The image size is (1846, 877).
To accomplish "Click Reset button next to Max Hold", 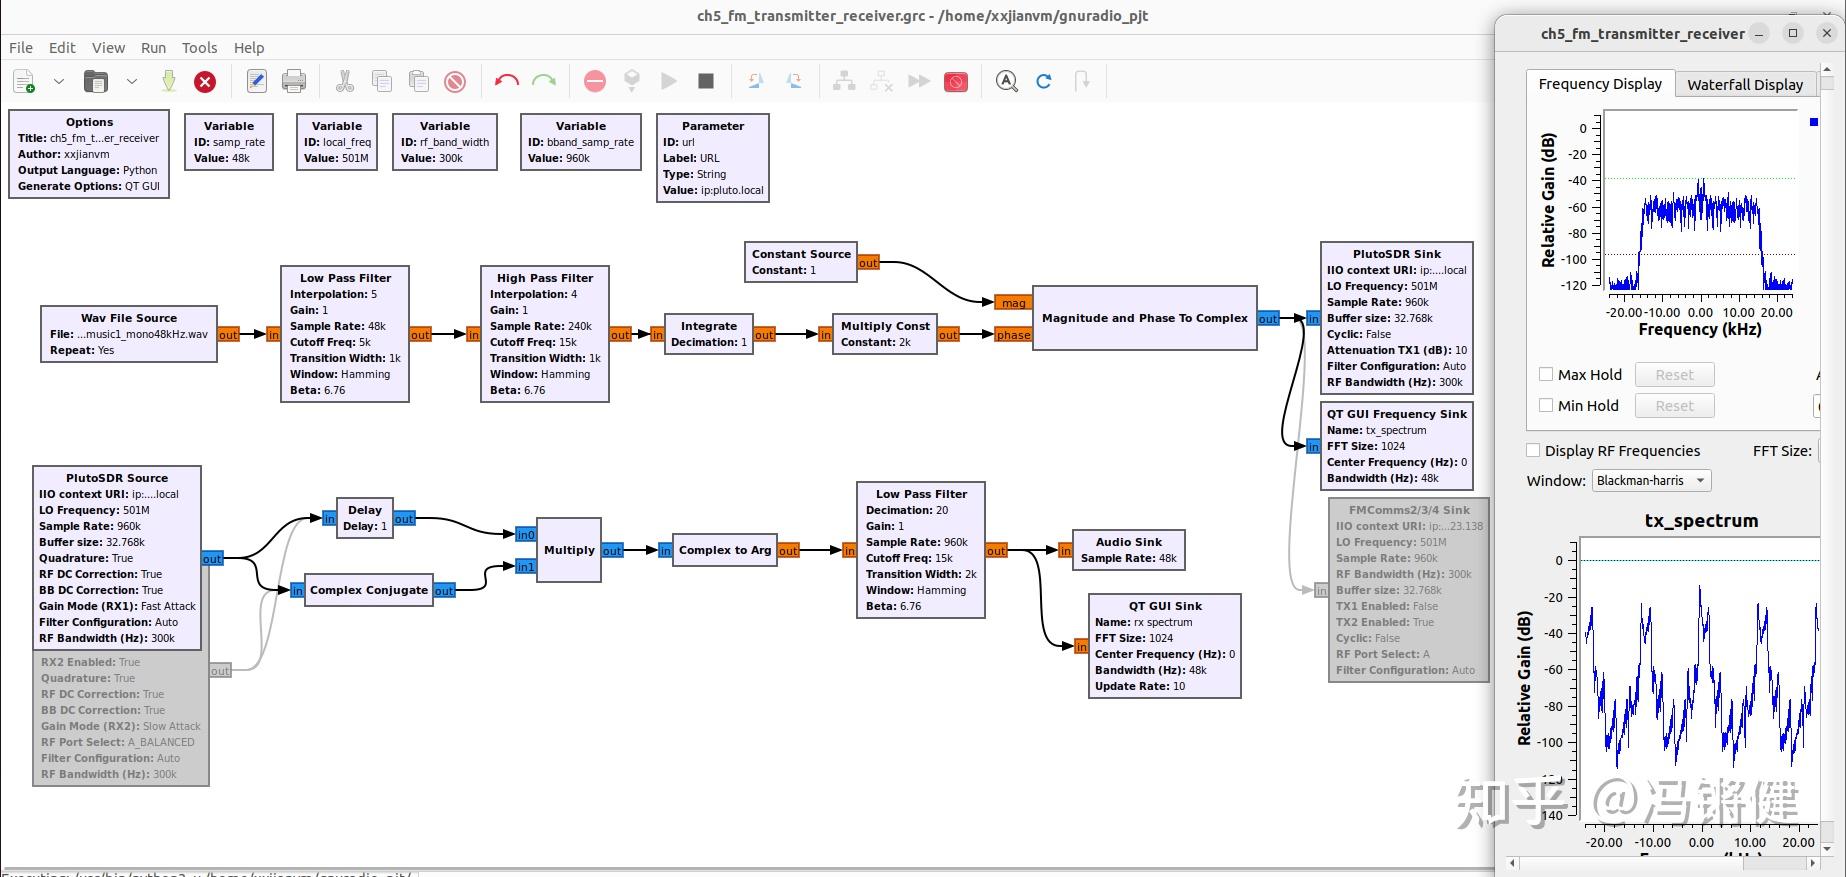I will [x=1674, y=375].
